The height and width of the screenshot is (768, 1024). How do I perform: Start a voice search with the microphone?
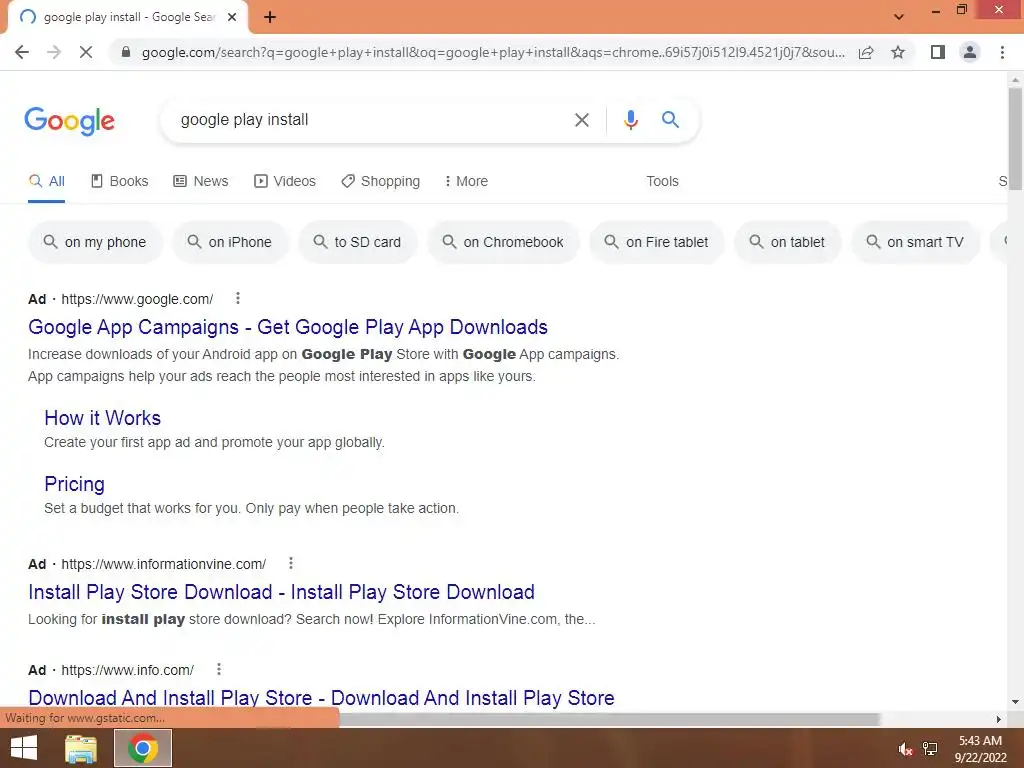630,120
